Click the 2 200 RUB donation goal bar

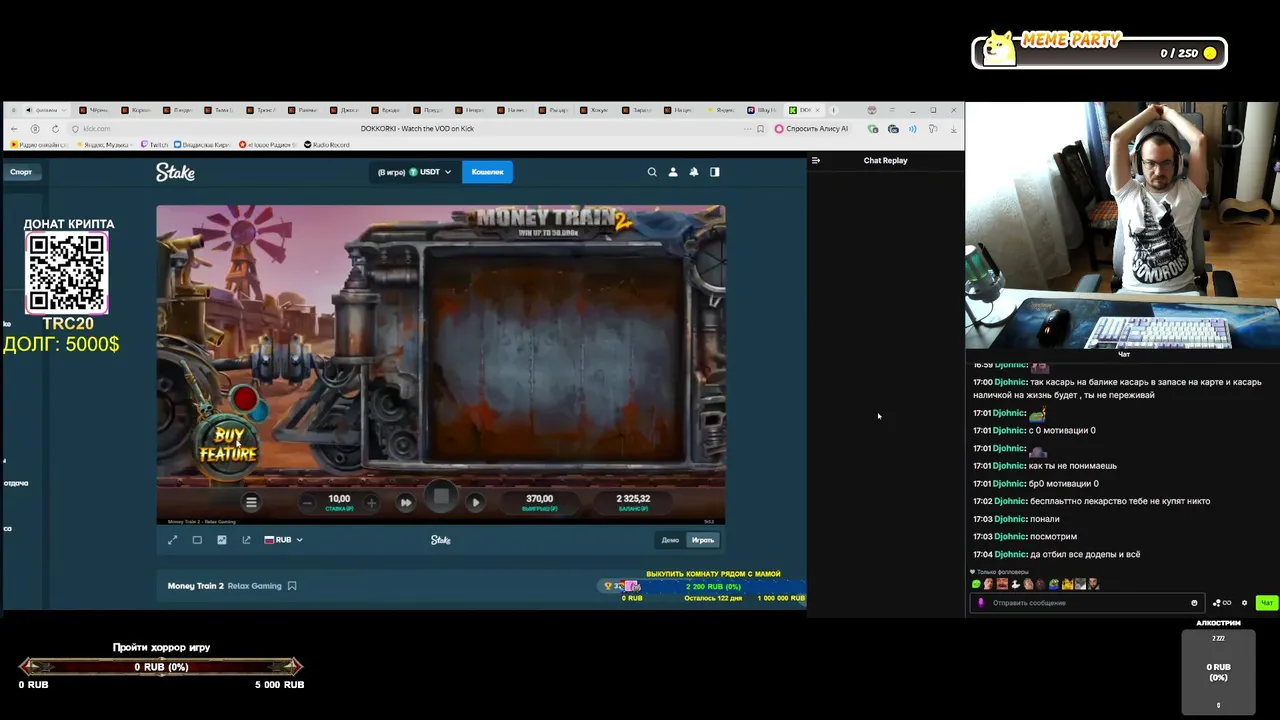tap(713, 586)
